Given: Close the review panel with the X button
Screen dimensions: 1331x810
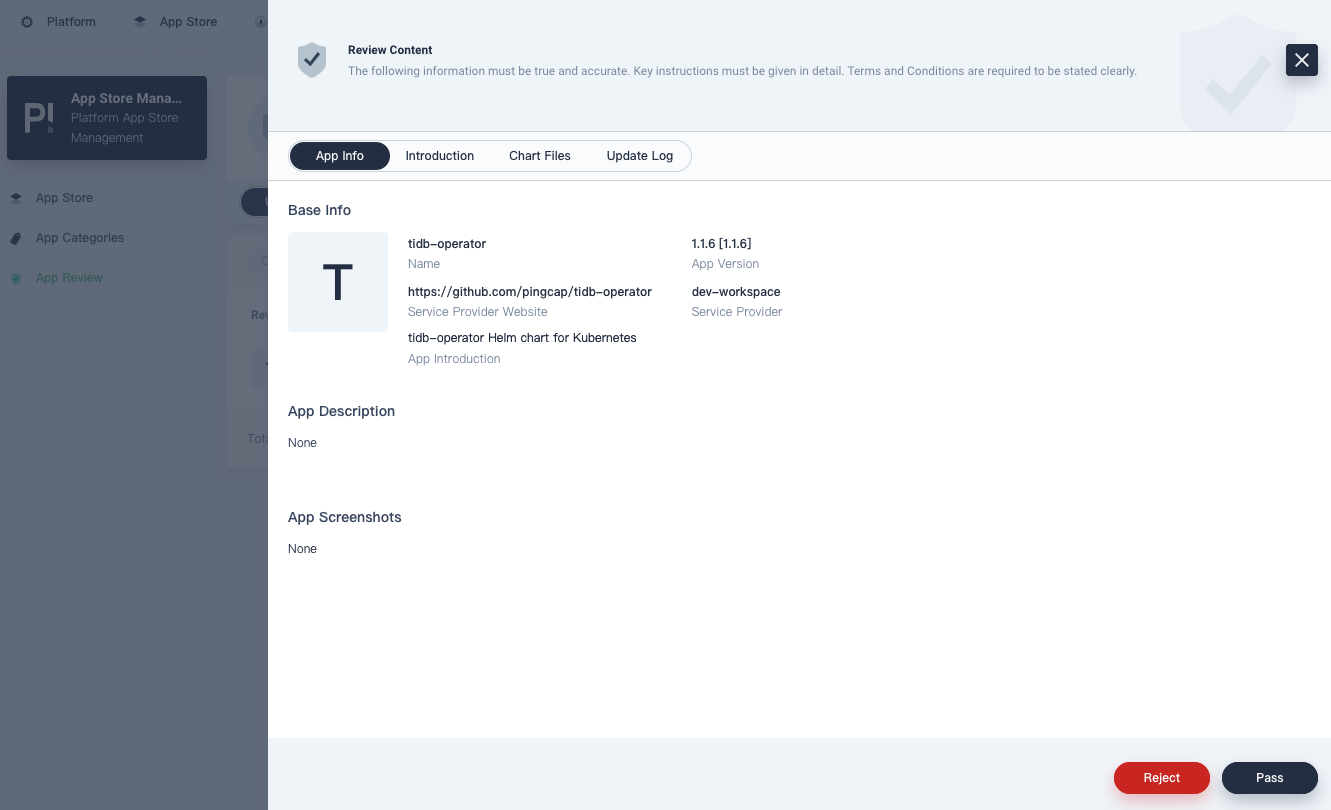Looking at the screenshot, I should [x=1301, y=60].
